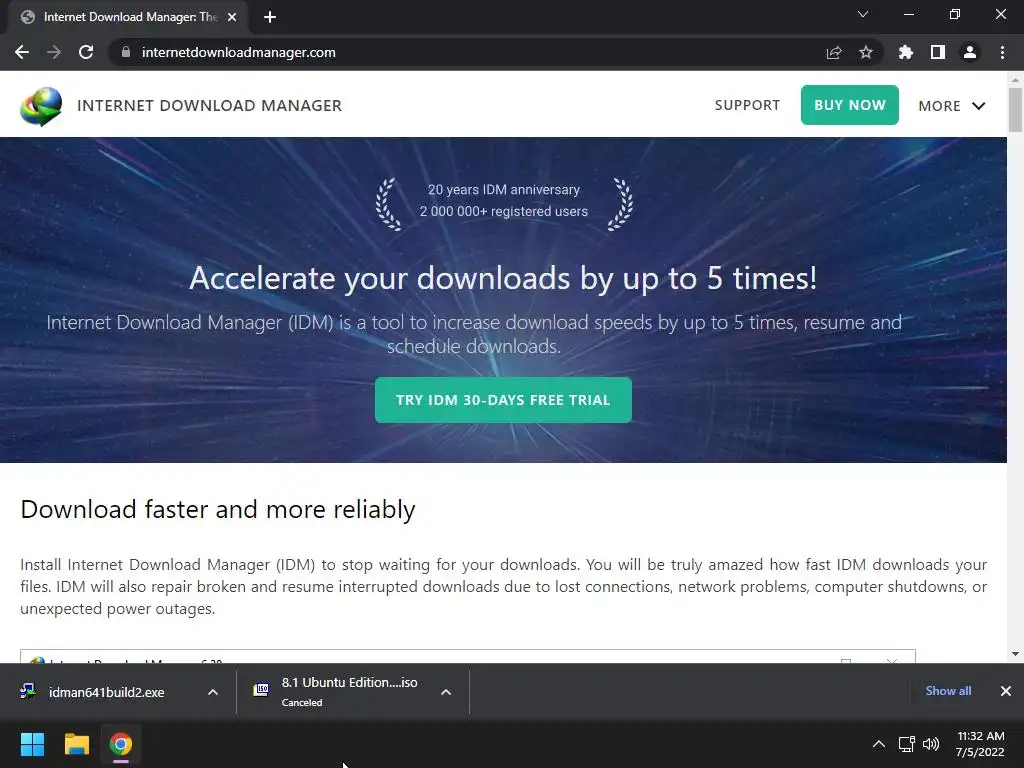Show hidden system tray icons
The image size is (1024, 768).
tap(879, 744)
